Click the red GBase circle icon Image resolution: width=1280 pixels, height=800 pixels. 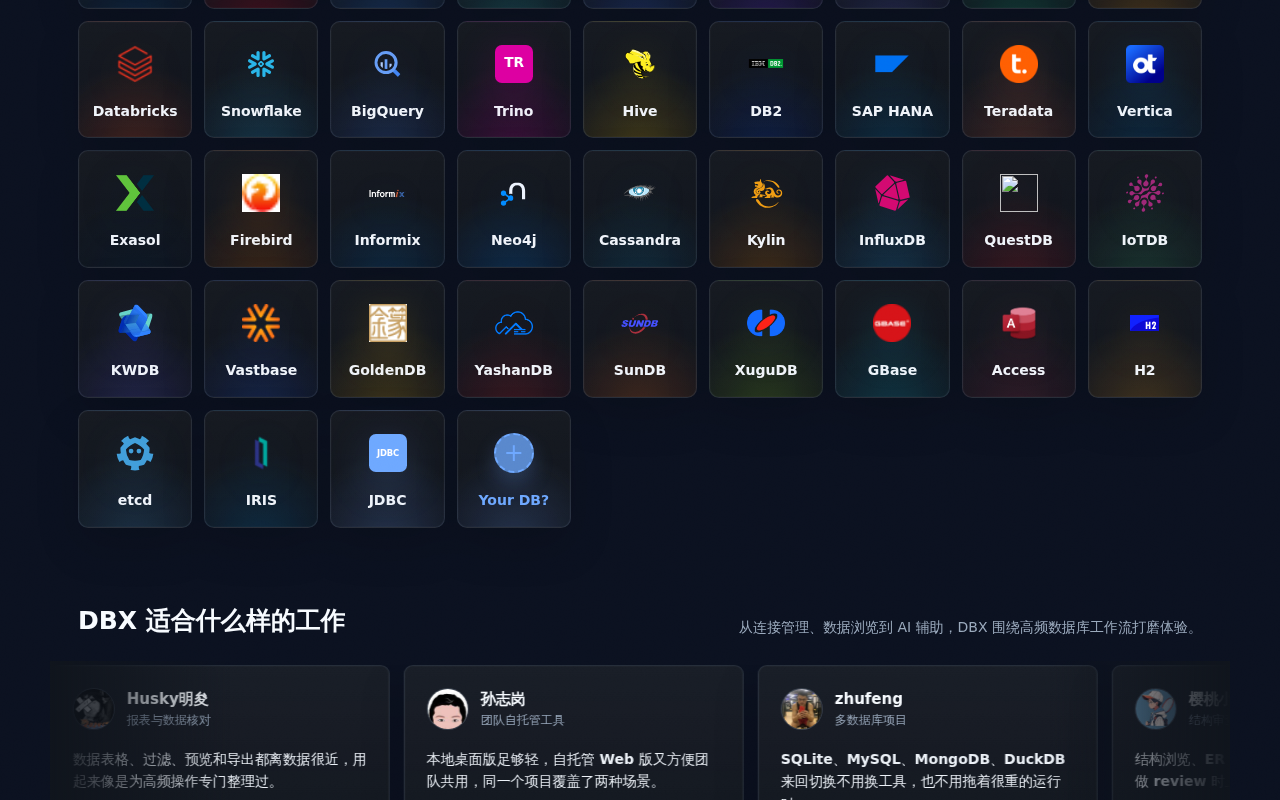pos(892,323)
